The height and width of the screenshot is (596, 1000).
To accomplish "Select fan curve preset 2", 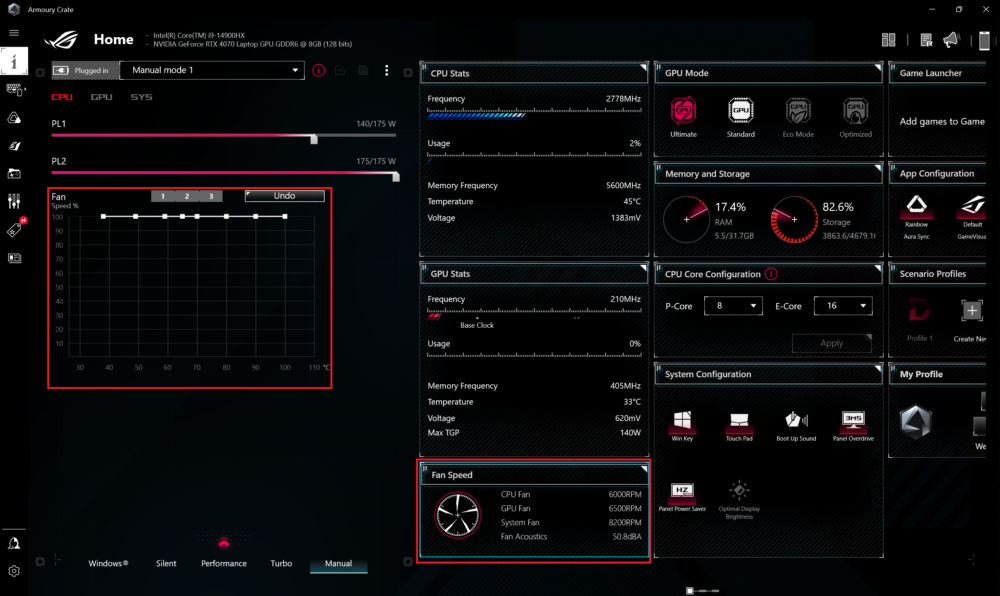I will (186, 196).
